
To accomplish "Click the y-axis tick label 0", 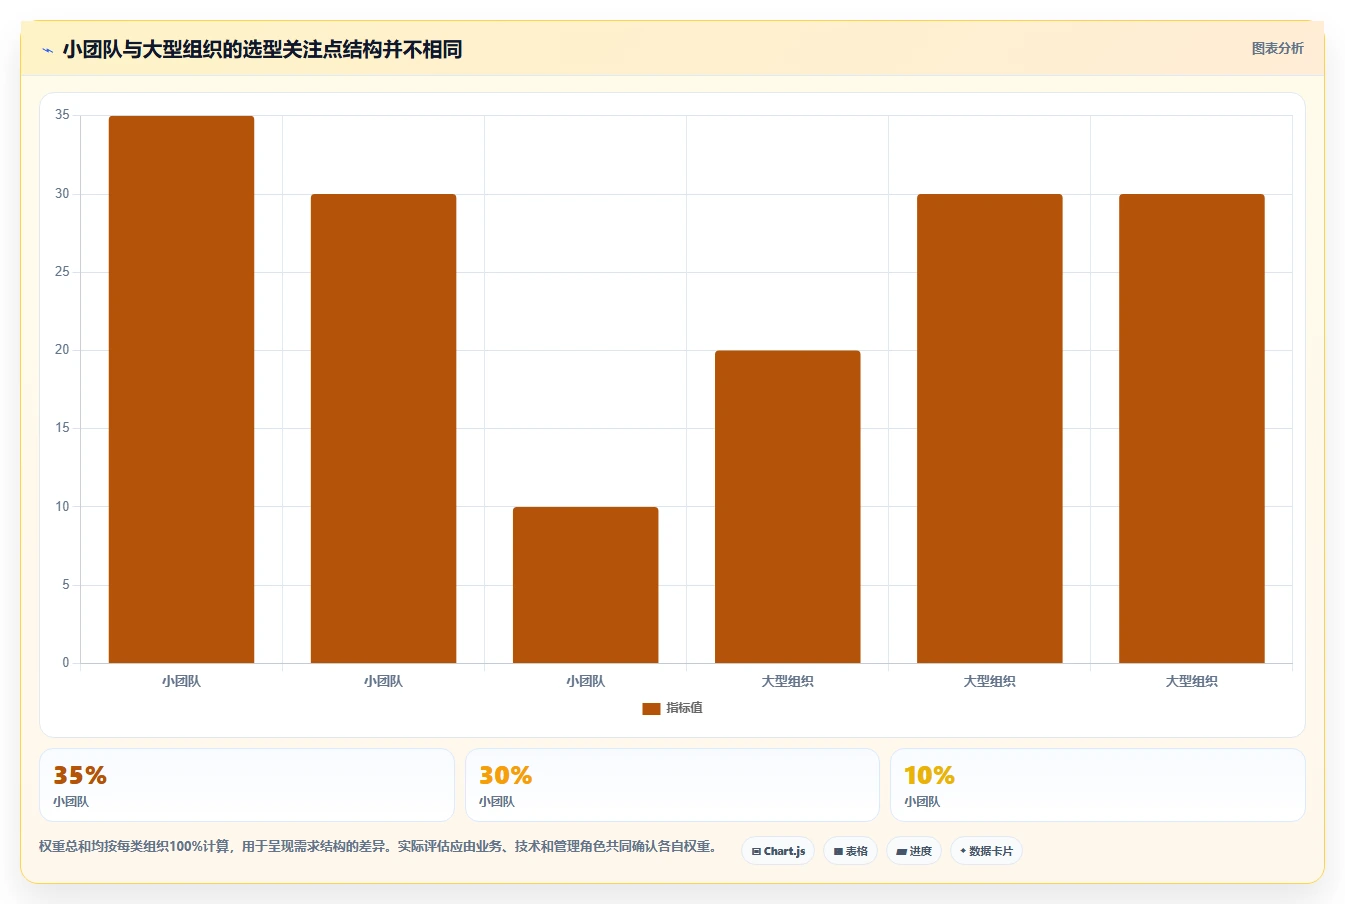I will coord(66,663).
